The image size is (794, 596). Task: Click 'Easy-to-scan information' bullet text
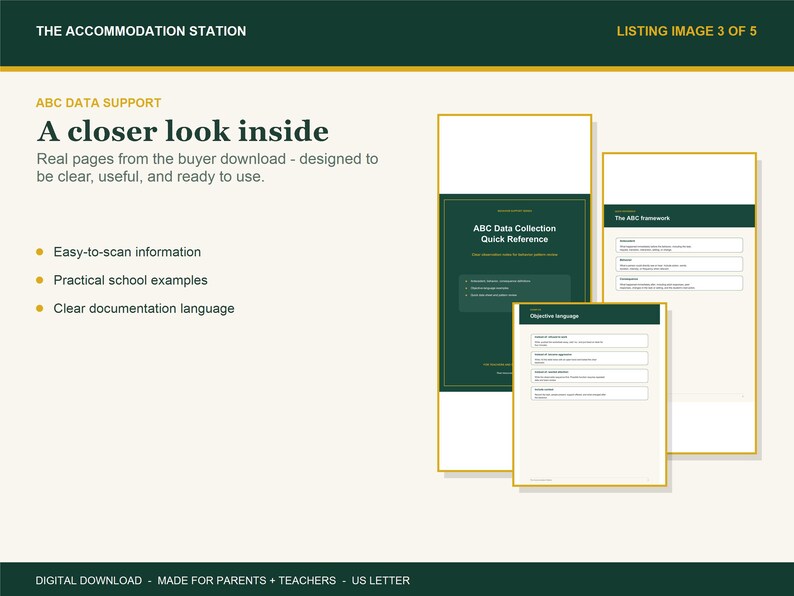pos(127,252)
